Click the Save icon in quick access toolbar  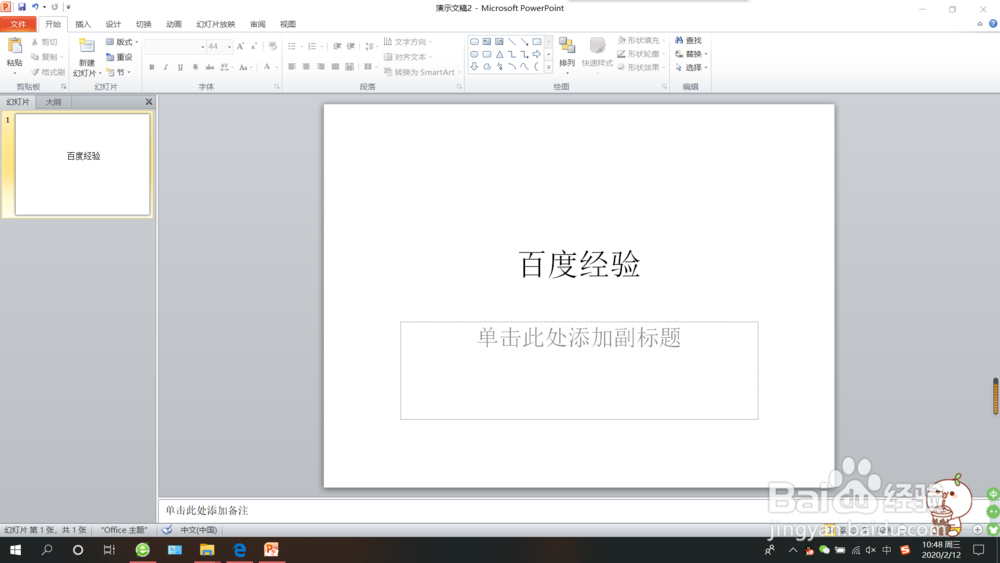pos(22,7)
